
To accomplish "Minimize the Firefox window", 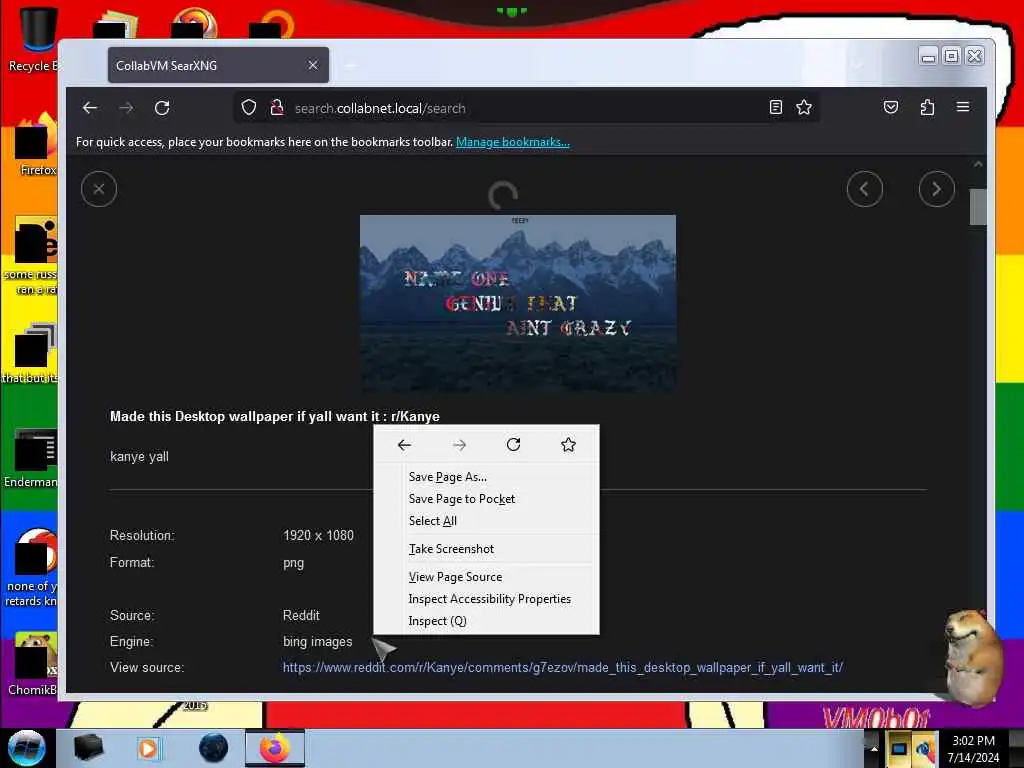I will pyautogui.click(x=928, y=57).
